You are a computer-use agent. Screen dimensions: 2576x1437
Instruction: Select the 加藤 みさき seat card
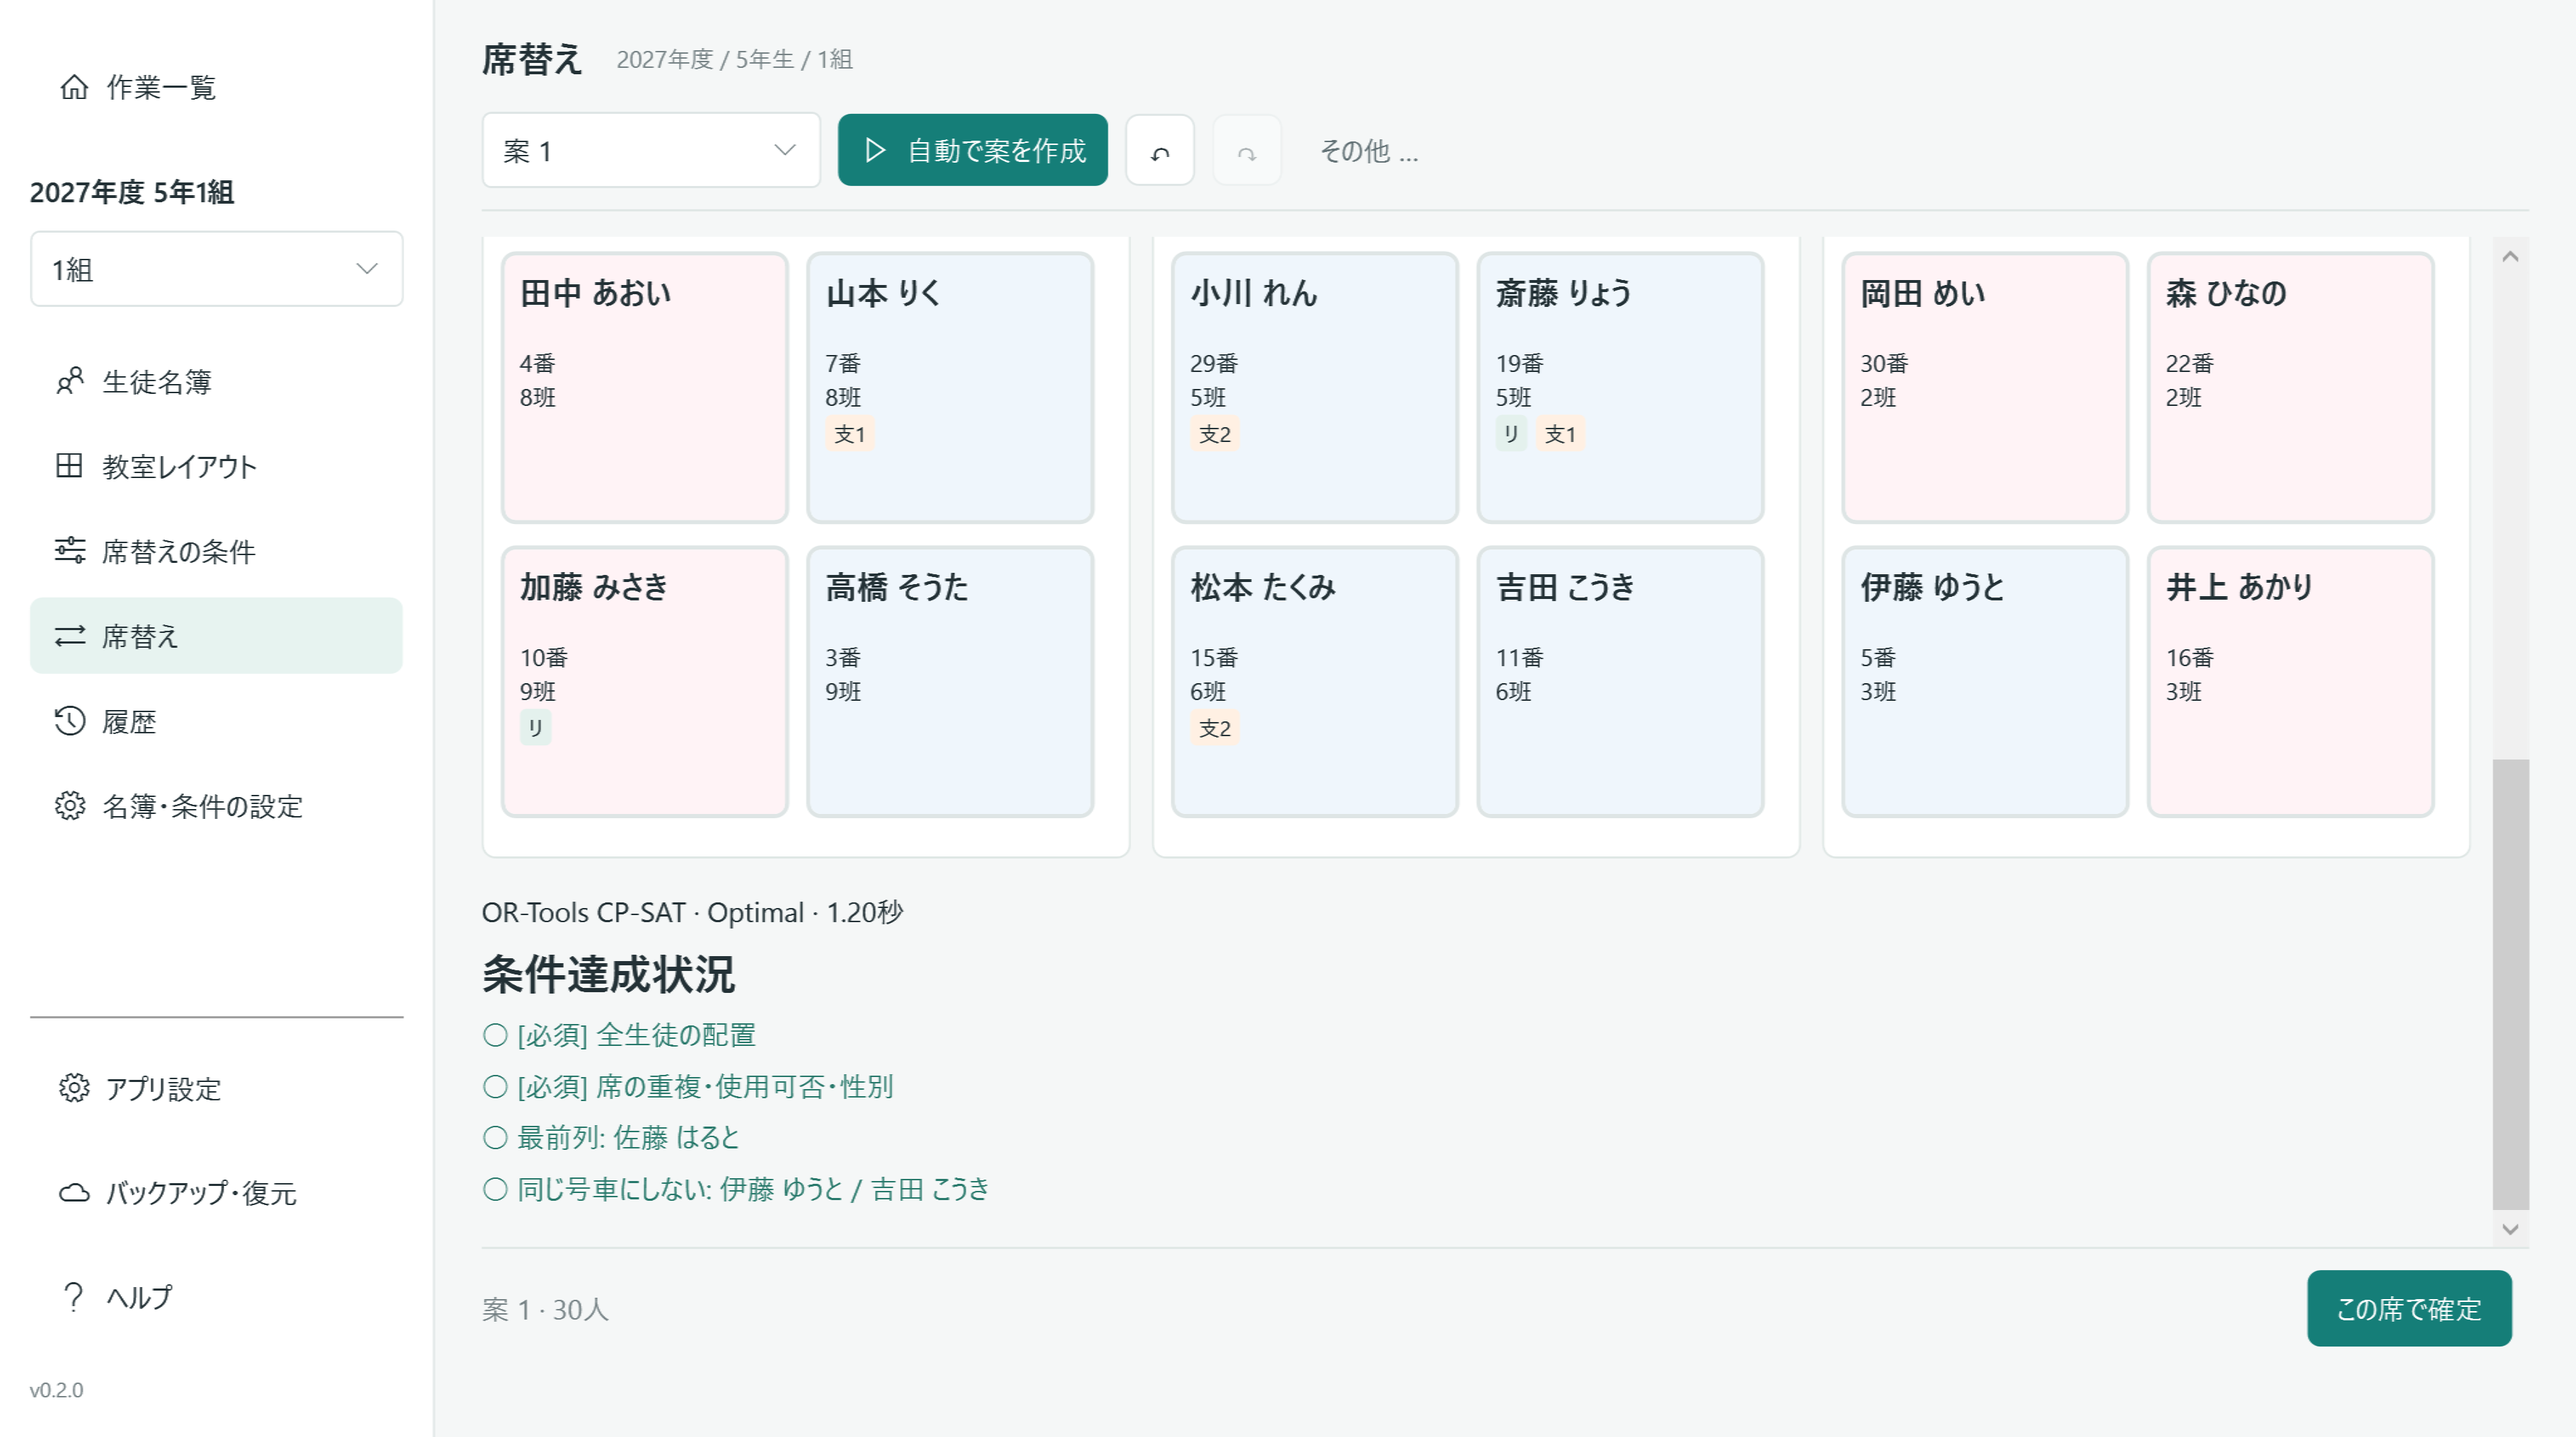pos(645,681)
